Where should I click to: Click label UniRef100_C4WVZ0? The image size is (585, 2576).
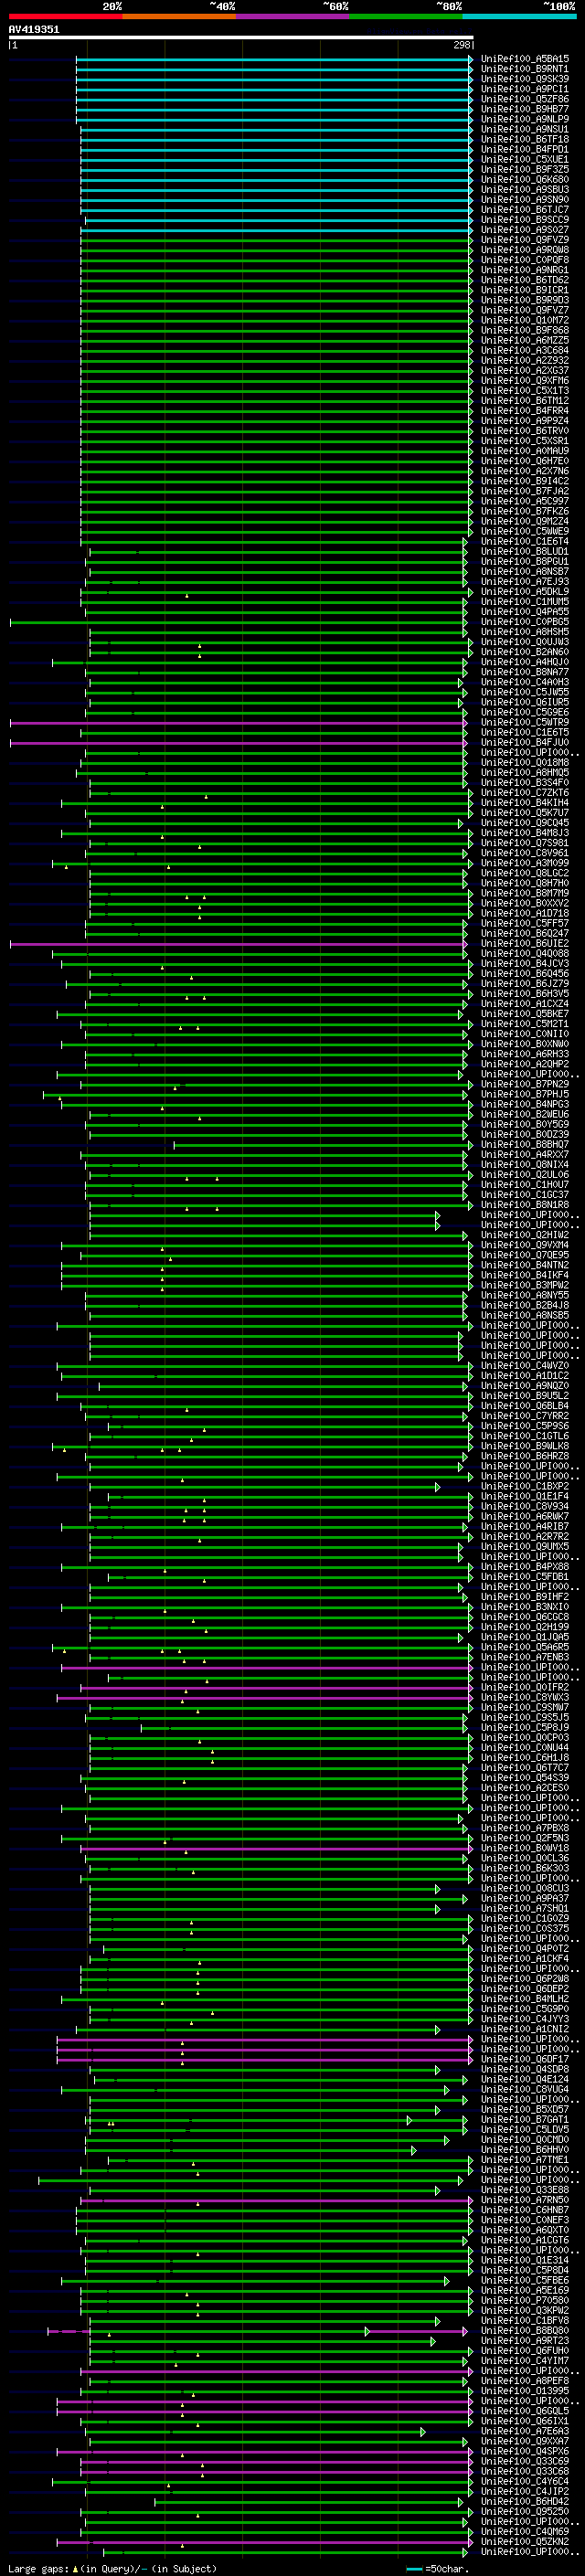pyautogui.click(x=525, y=1366)
